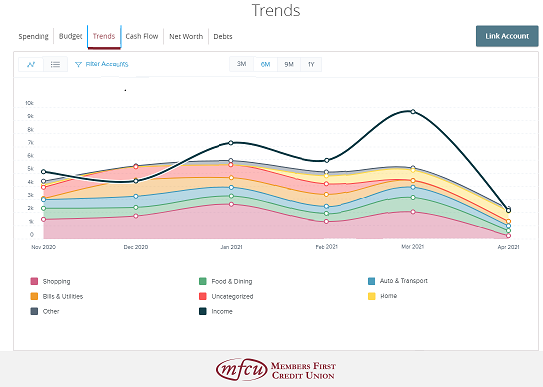Click the 10k y-axis label
Viewport: 543px width, 387px height.
pos(29,103)
